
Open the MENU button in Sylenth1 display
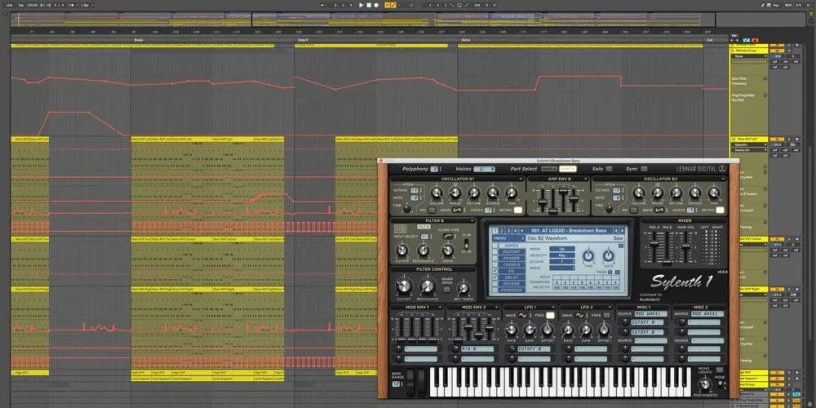tap(508, 238)
